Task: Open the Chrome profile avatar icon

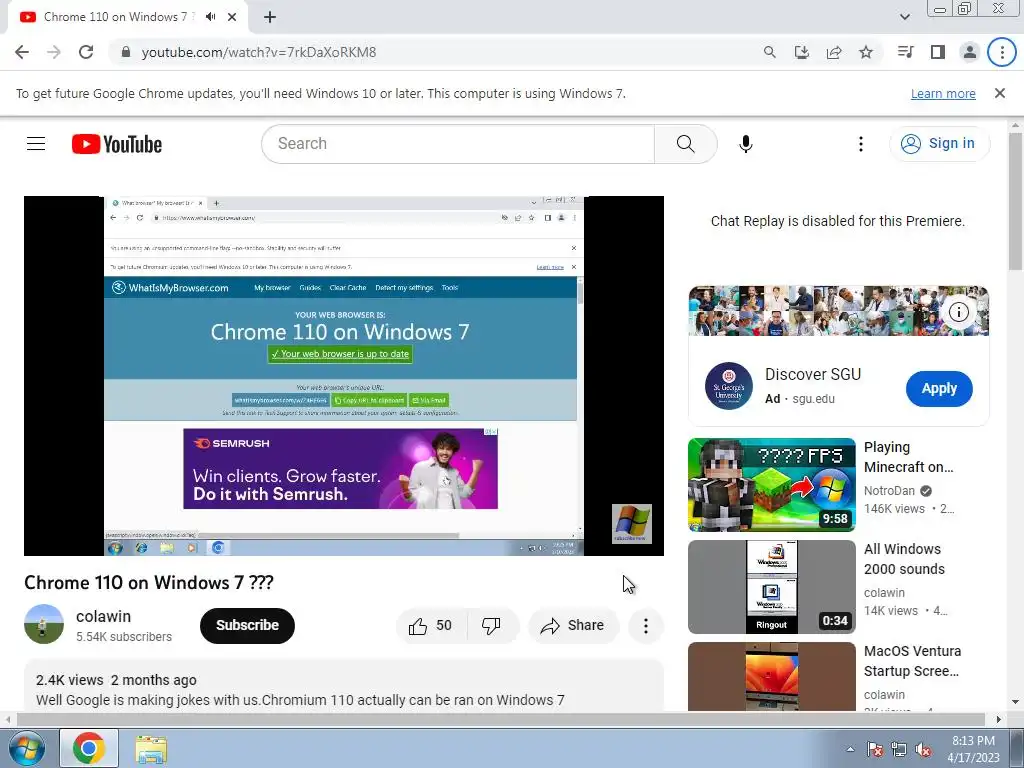Action: point(970,52)
